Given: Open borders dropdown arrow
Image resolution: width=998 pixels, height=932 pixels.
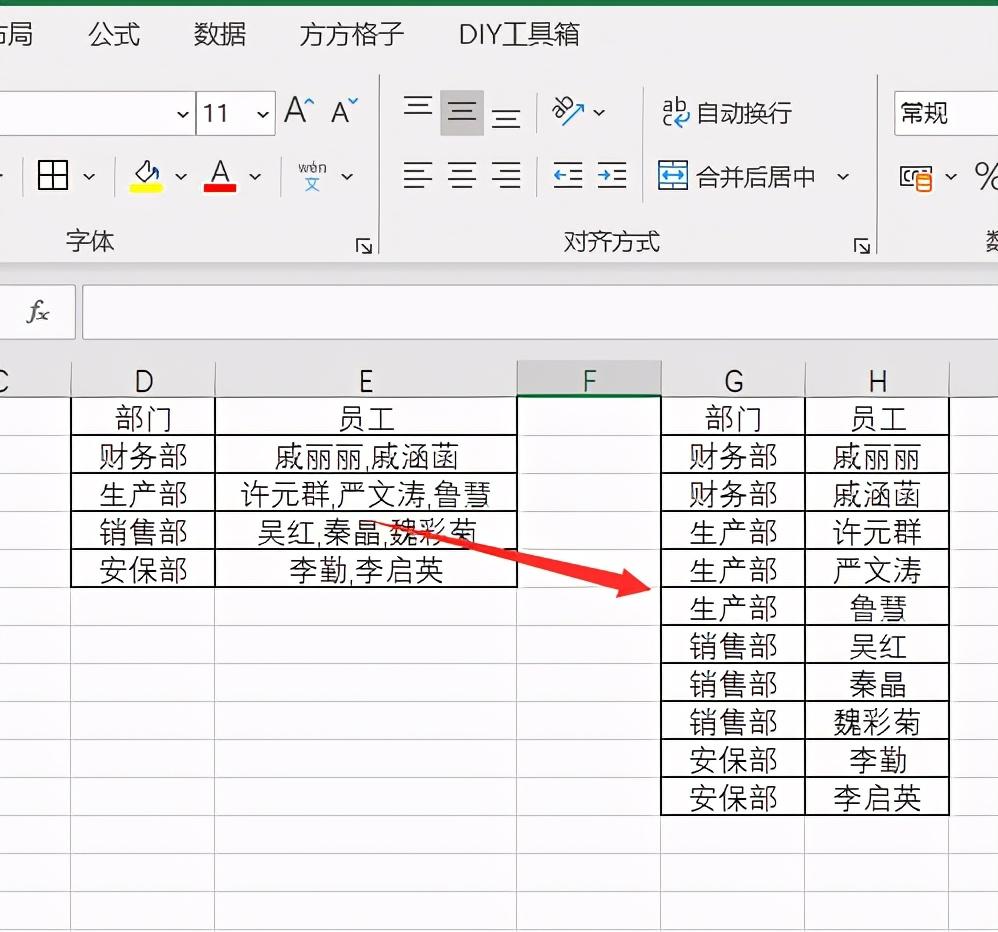Looking at the screenshot, I should click(89, 176).
